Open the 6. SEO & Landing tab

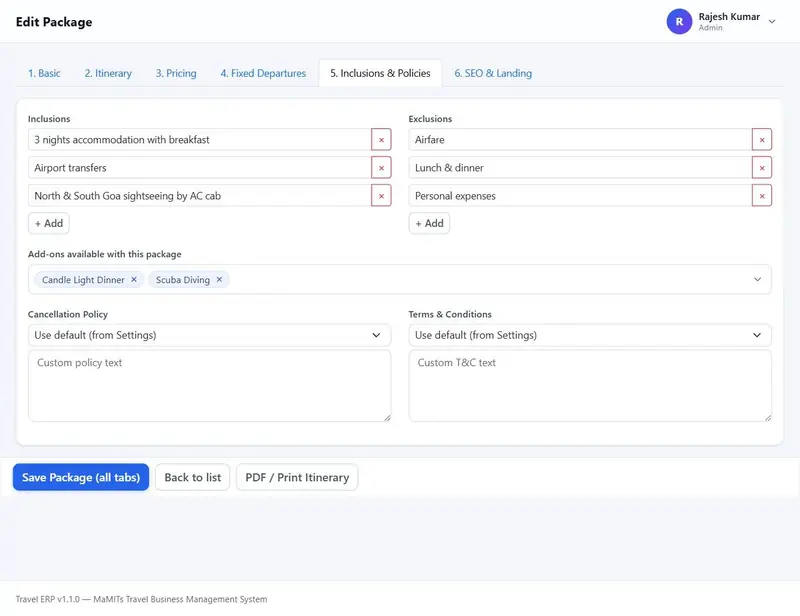point(493,73)
